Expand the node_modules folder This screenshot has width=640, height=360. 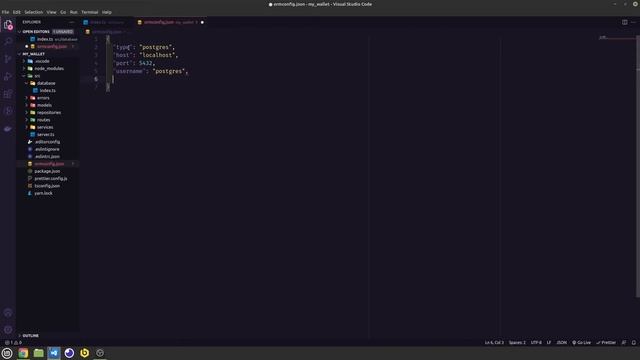click(x=49, y=69)
